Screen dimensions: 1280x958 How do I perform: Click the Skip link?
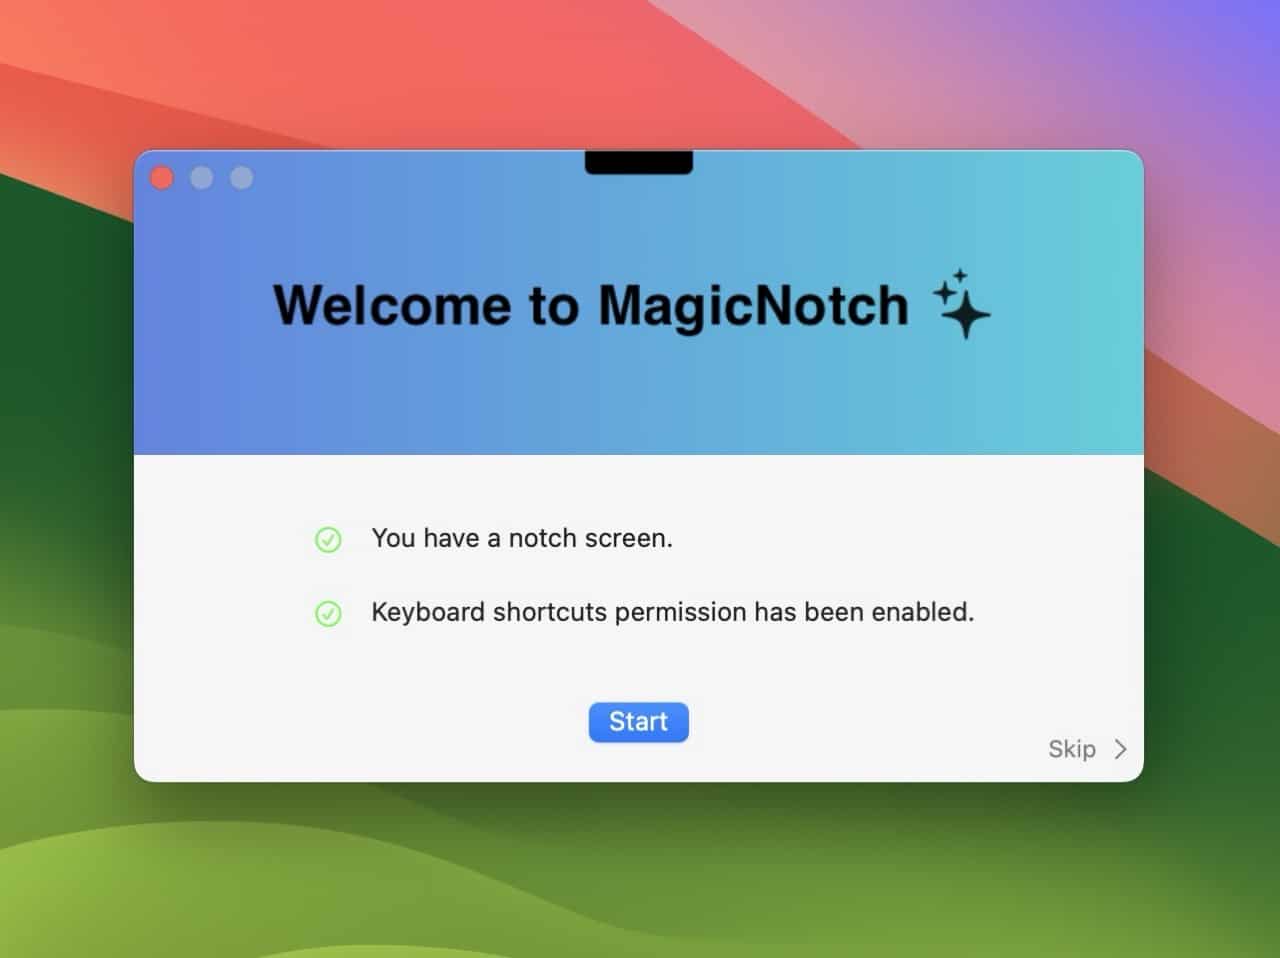coord(1071,749)
